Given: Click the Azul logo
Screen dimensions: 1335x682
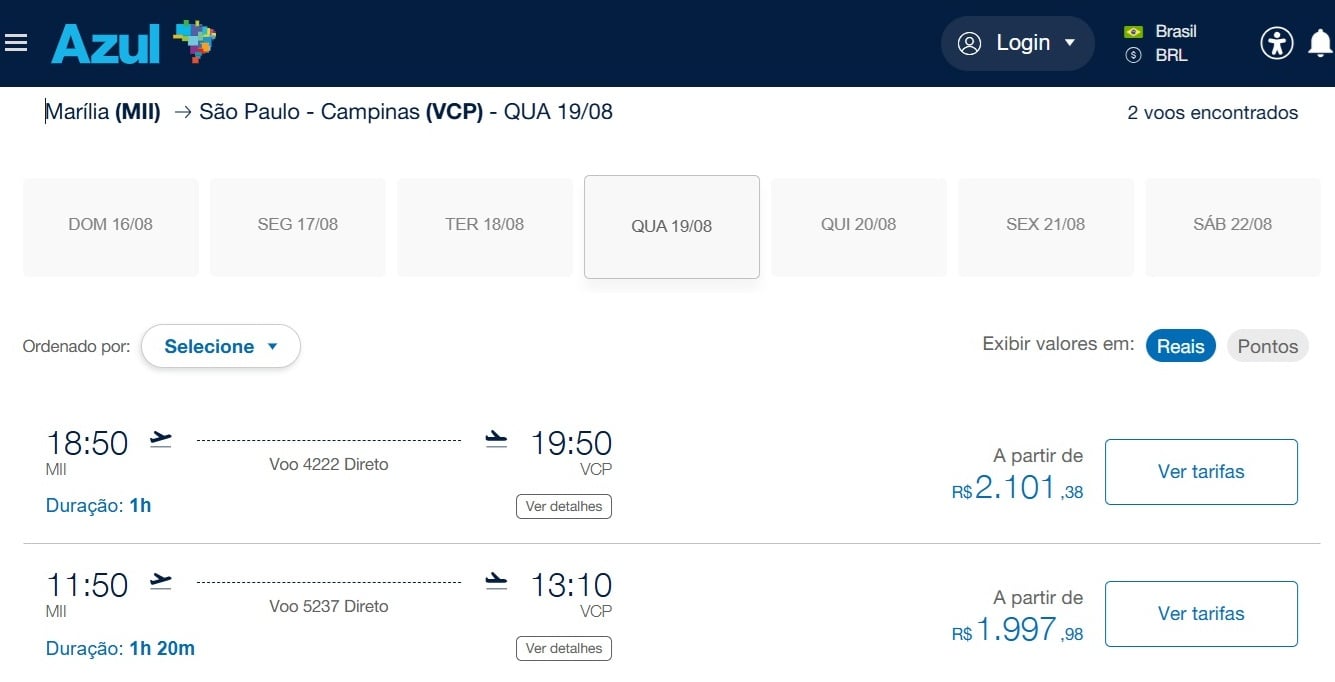Looking at the screenshot, I should click(x=134, y=43).
